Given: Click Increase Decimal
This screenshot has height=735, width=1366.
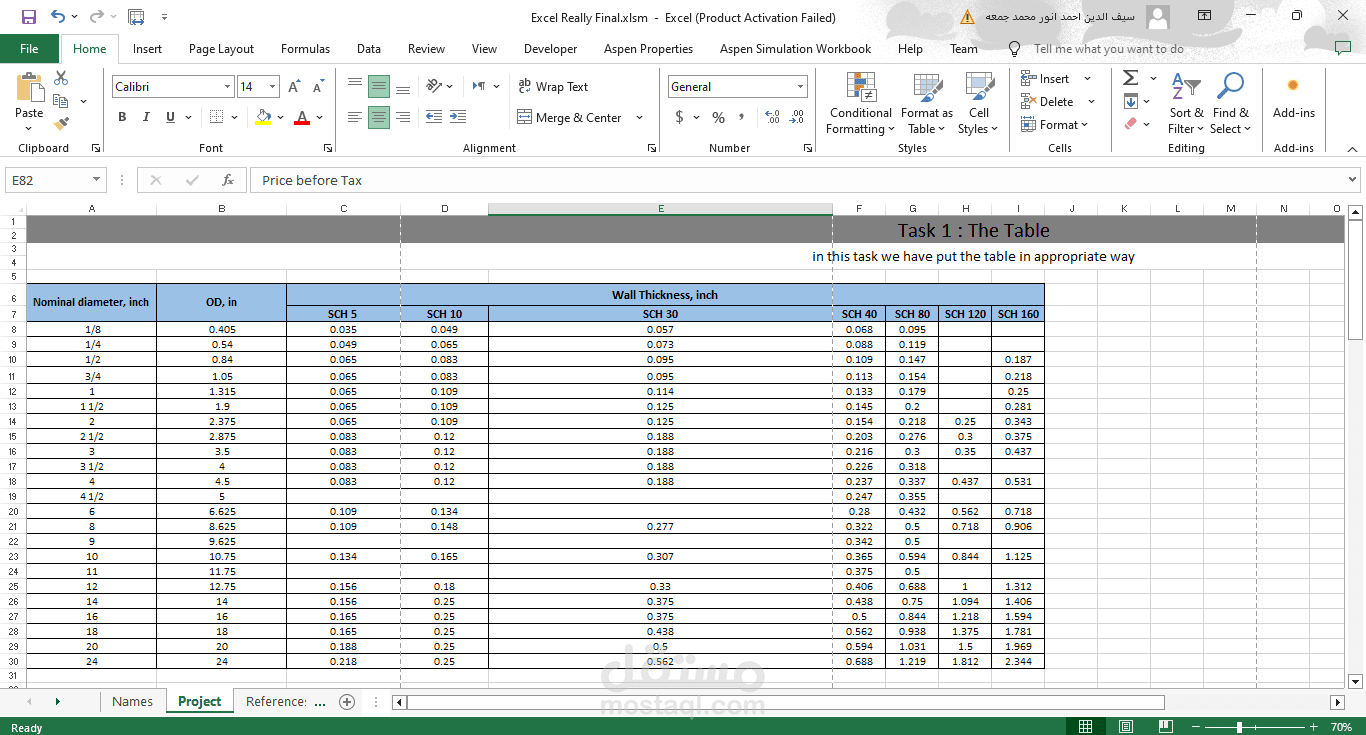Looking at the screenshot, I should pyautogui.click(x=773, y=117).
